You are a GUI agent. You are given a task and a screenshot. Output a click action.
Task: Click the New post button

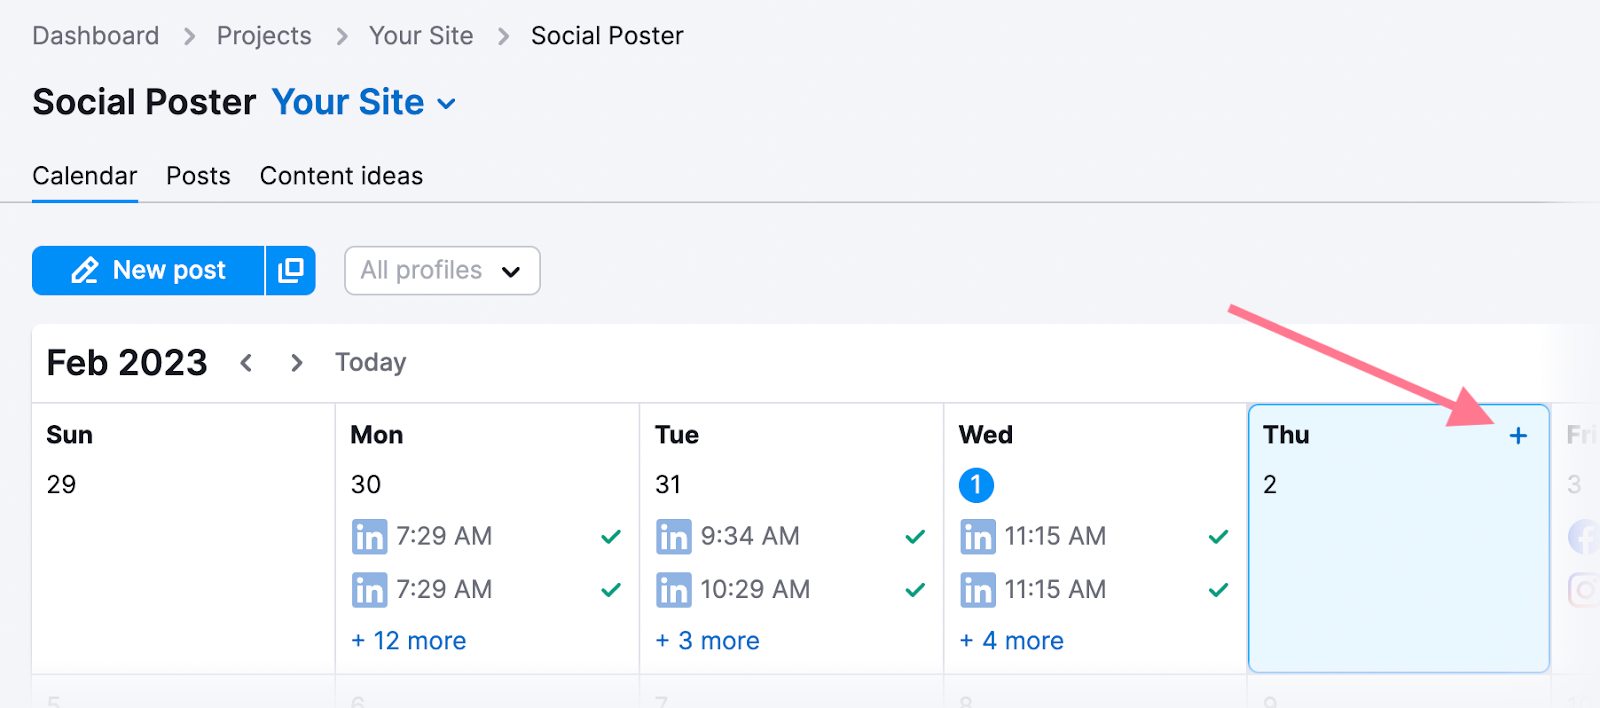pos(148,270)
